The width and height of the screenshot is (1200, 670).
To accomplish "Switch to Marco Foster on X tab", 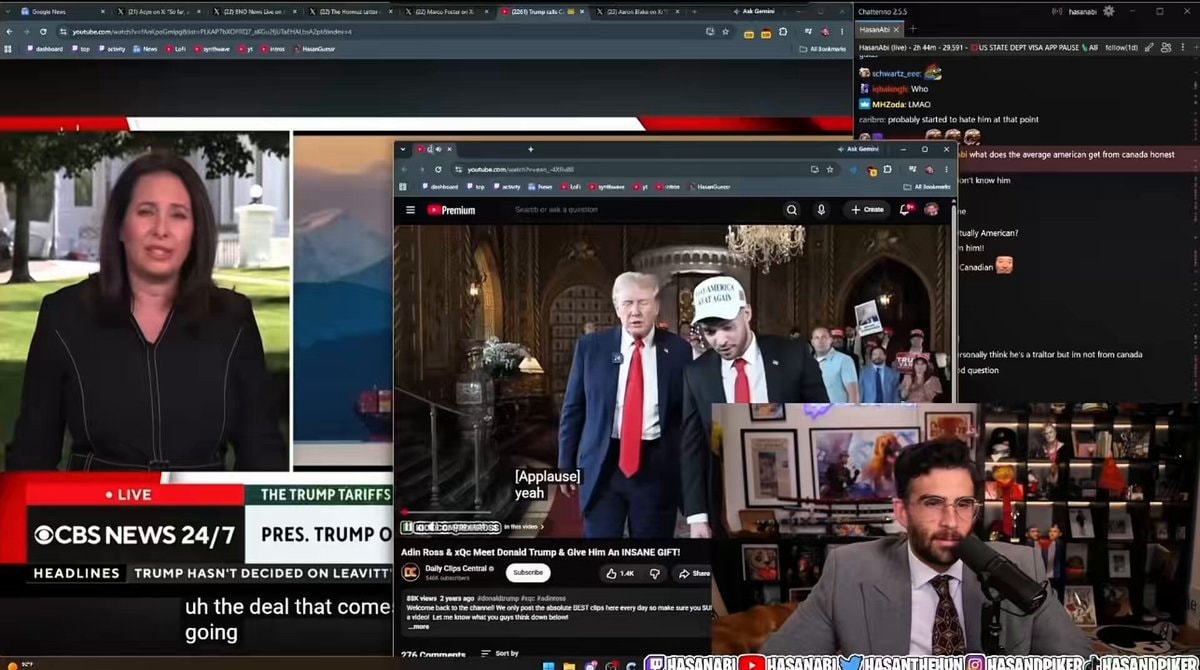I will (446, 11).
